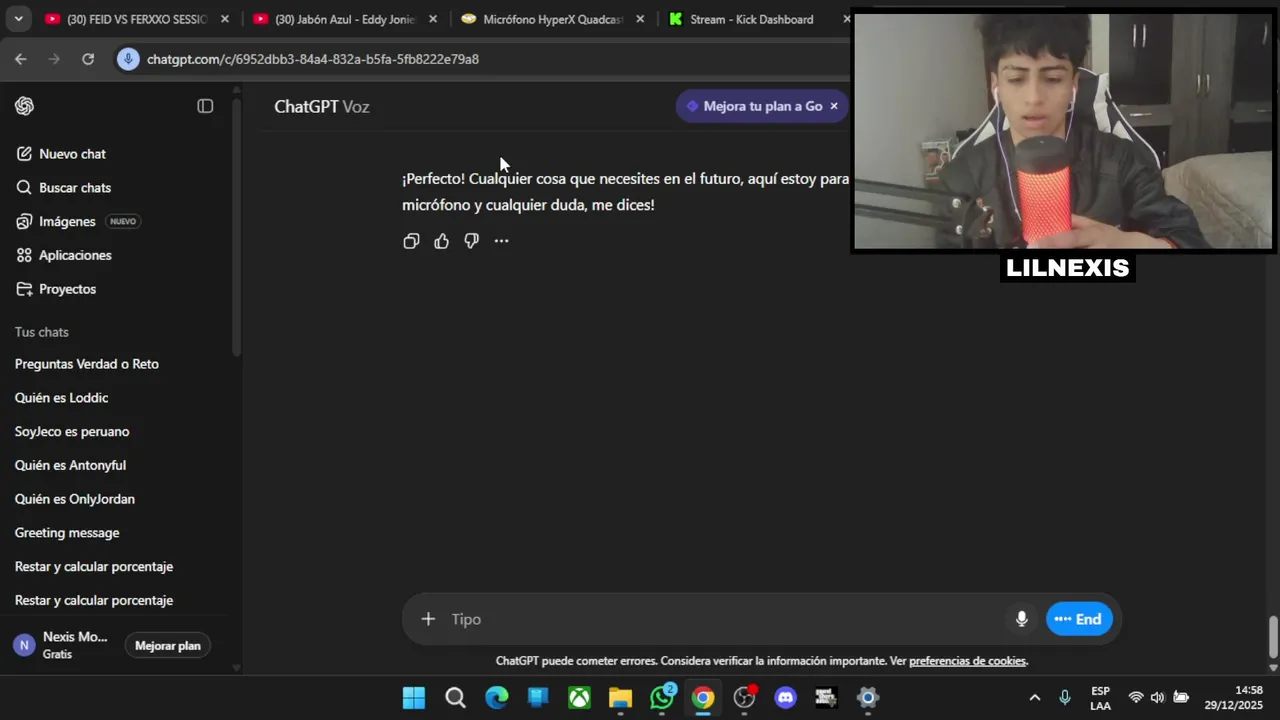This screenshot has width=1280, height=720.
Task: Open the tab search dropdown arrow
Action: click(18, 19)
